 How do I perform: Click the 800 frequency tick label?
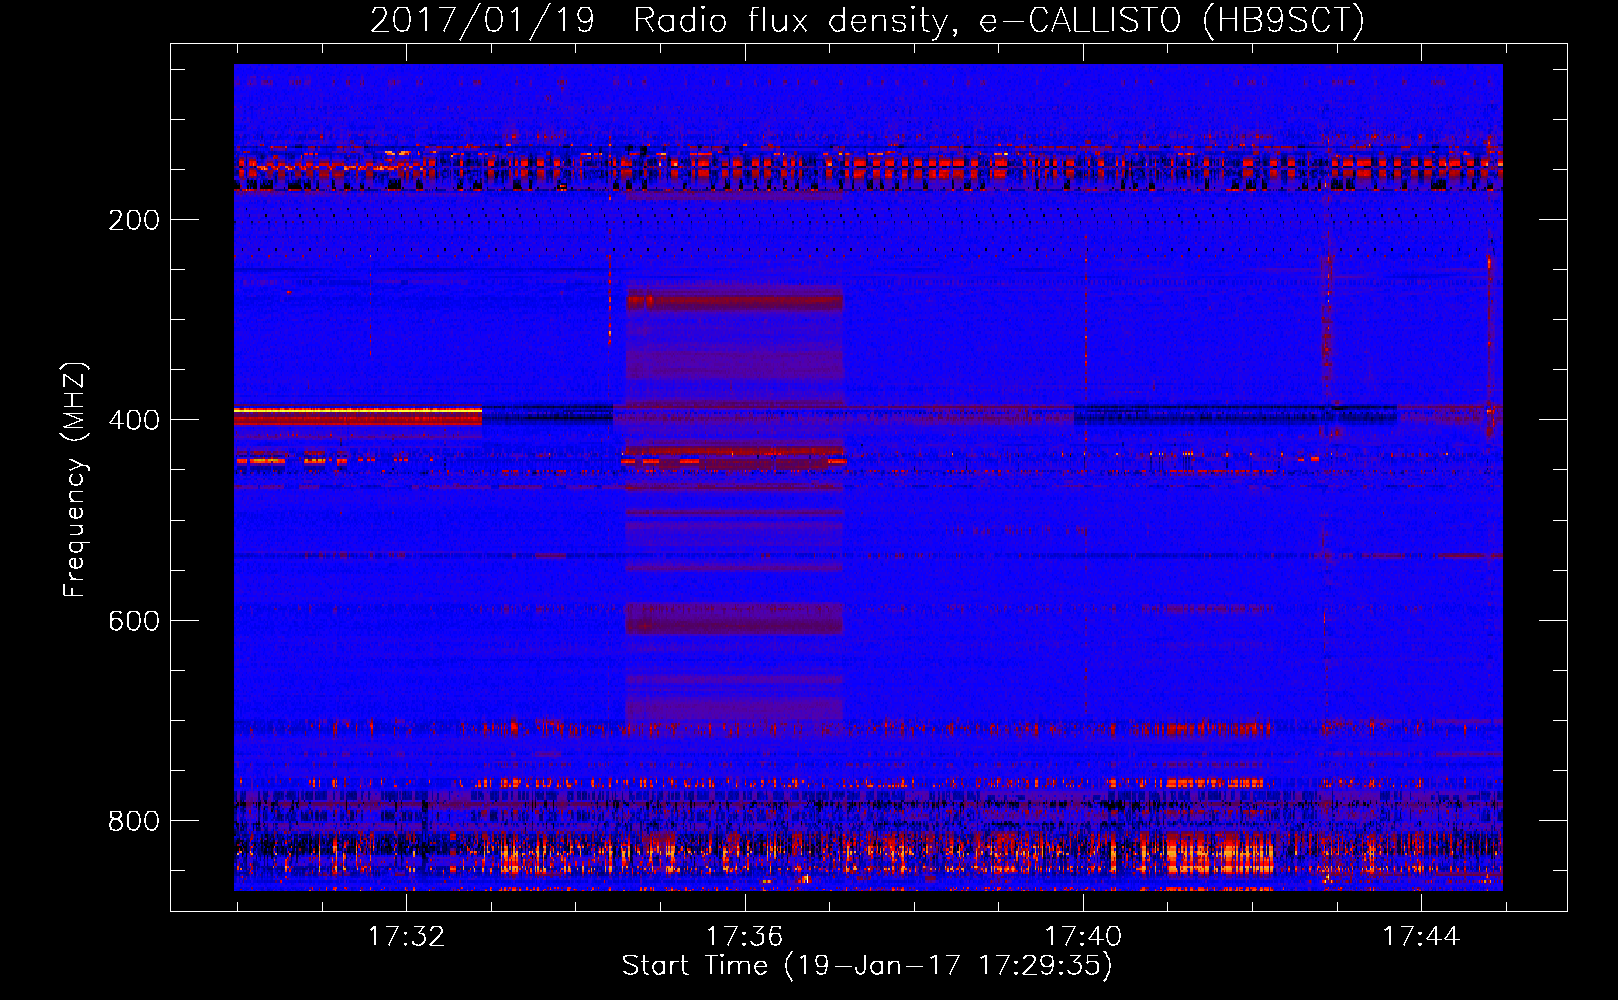[134, 821]
